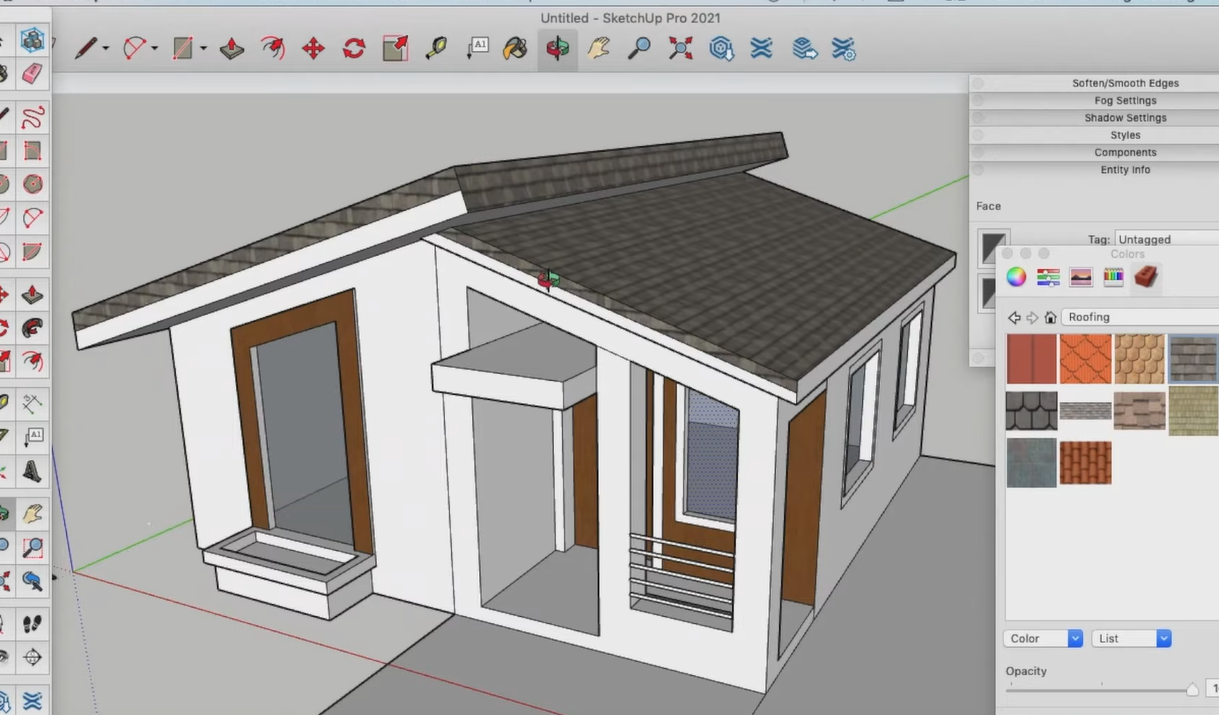The height and width of the screenshot is (715, 1219).
Task: Select the Rectangle shape tool in top toolbar
Action: 183,48
